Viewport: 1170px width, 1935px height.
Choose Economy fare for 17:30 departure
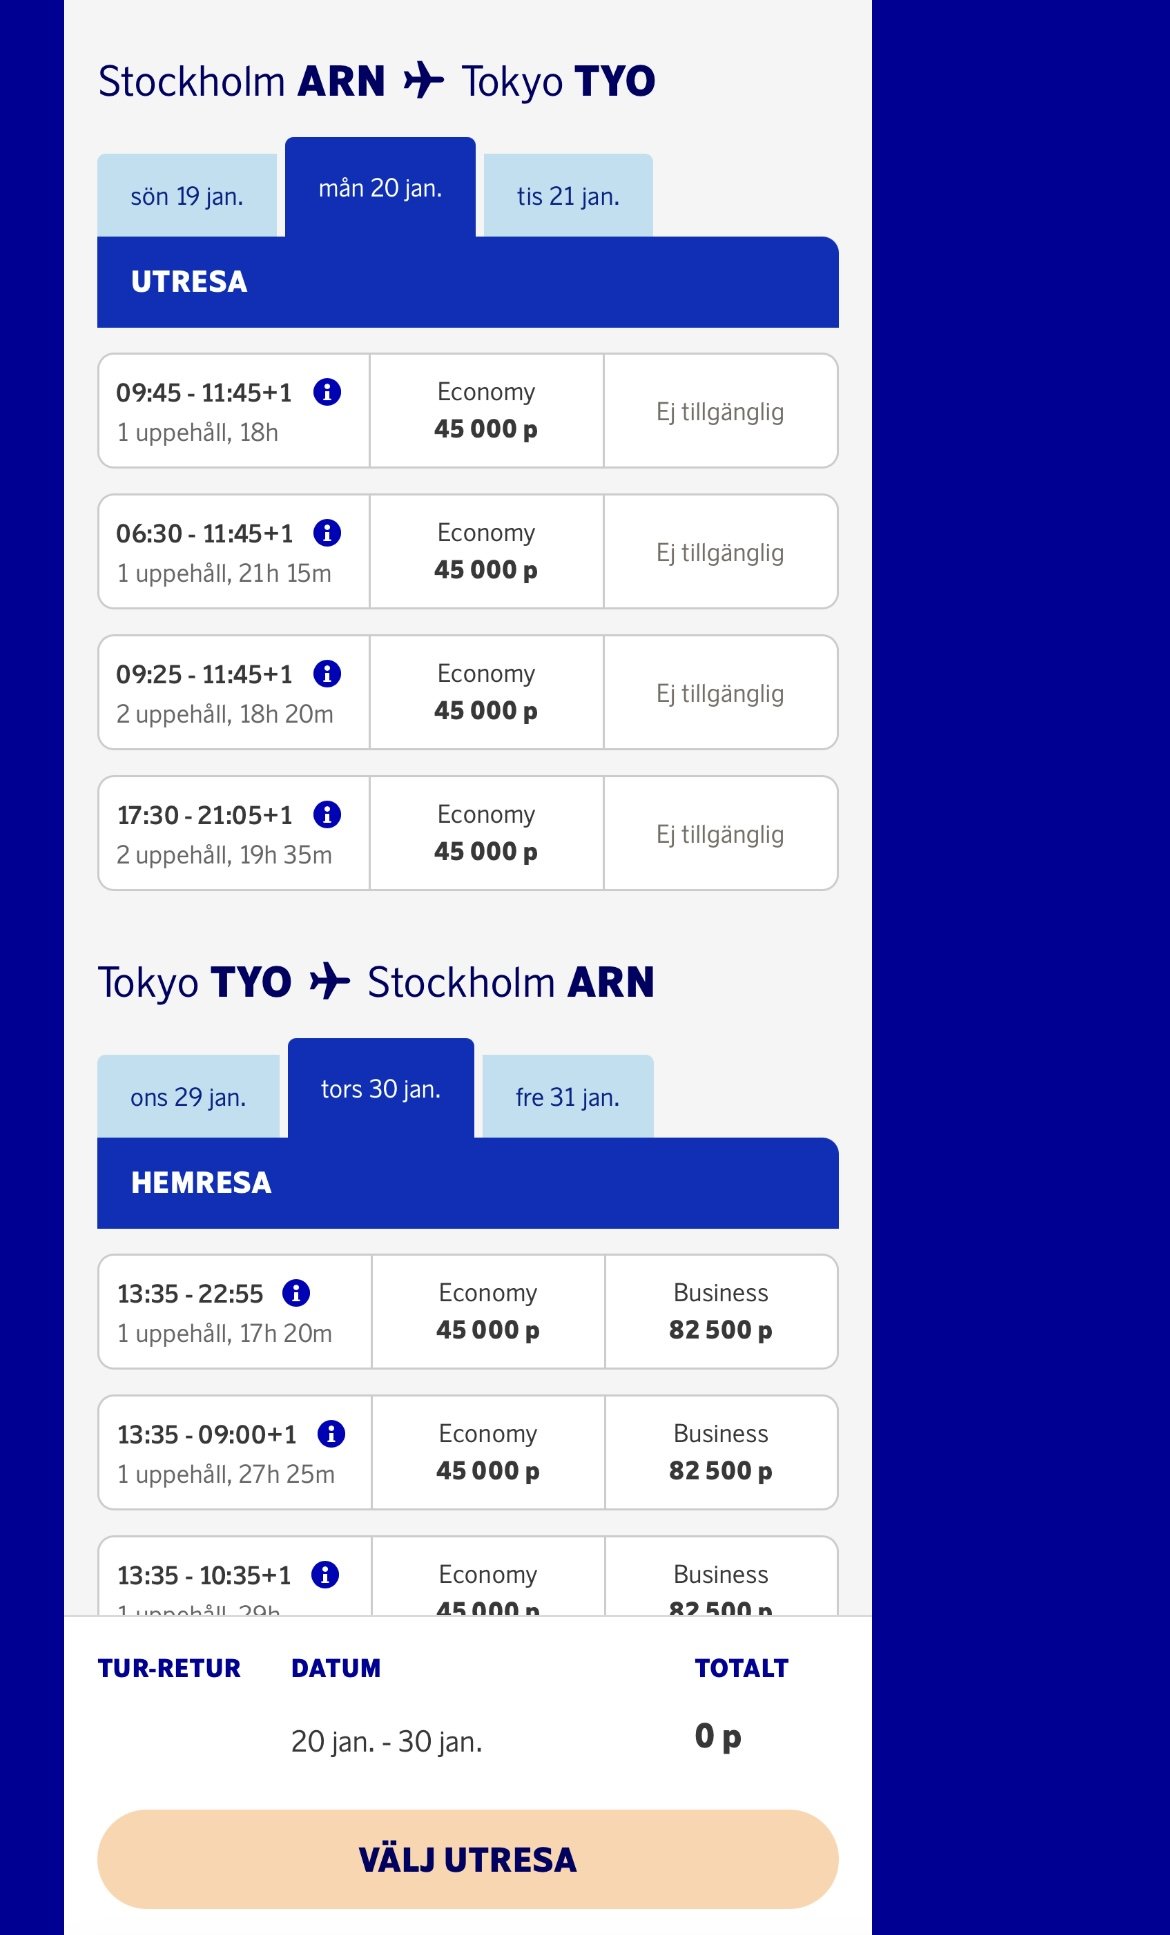pos(486,834)
